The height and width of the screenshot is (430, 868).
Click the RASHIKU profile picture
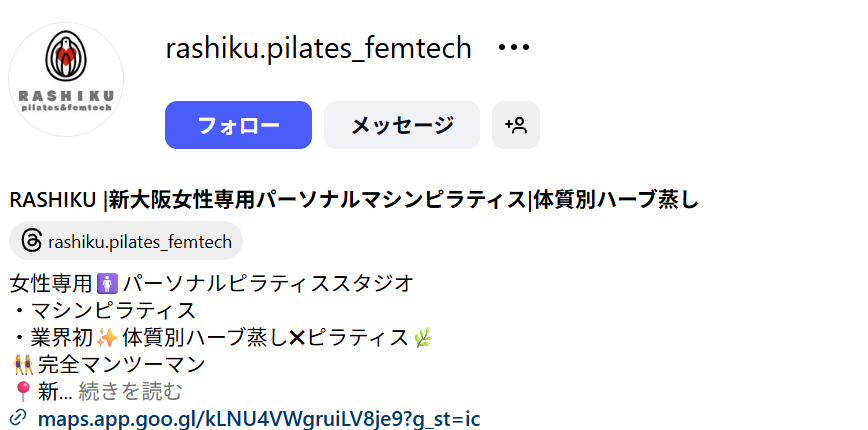click(66, 79)
